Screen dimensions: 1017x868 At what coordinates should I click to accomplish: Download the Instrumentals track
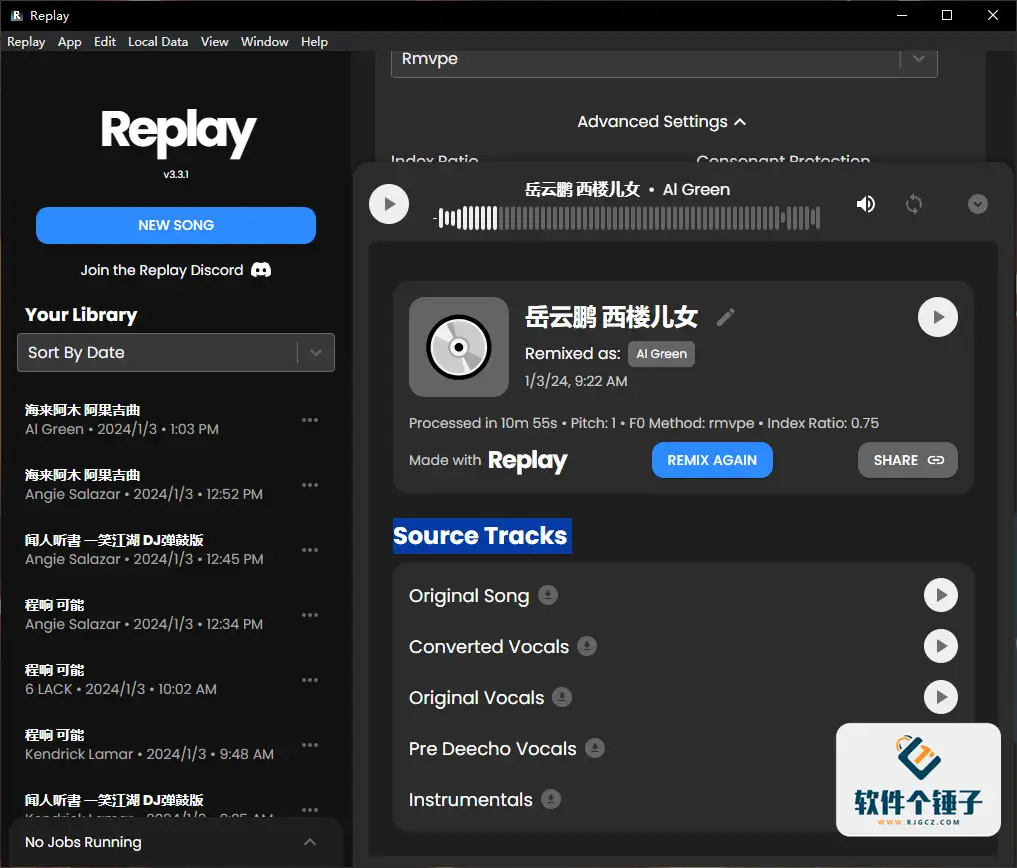point(551,799)
